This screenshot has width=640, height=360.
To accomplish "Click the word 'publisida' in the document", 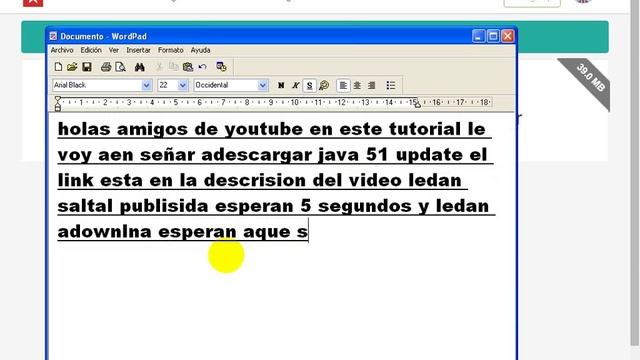I will pos(164,206).
